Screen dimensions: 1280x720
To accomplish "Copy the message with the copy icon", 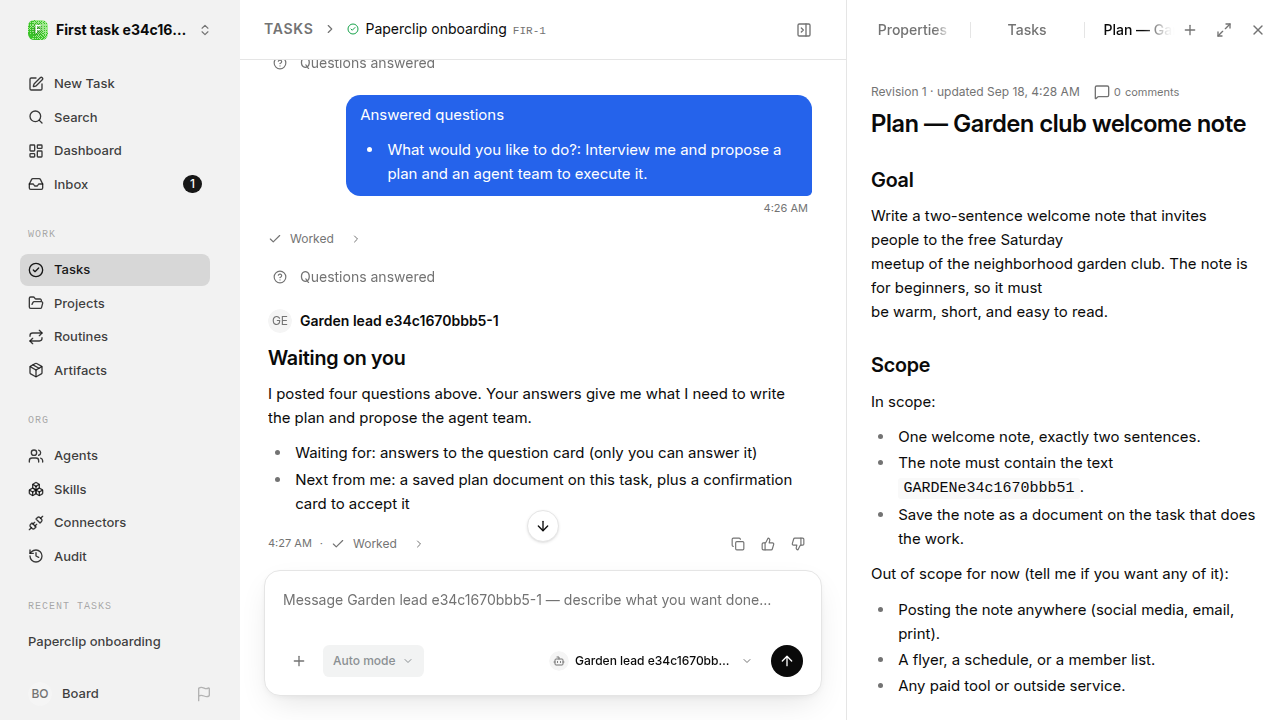I will click(738, 544).
